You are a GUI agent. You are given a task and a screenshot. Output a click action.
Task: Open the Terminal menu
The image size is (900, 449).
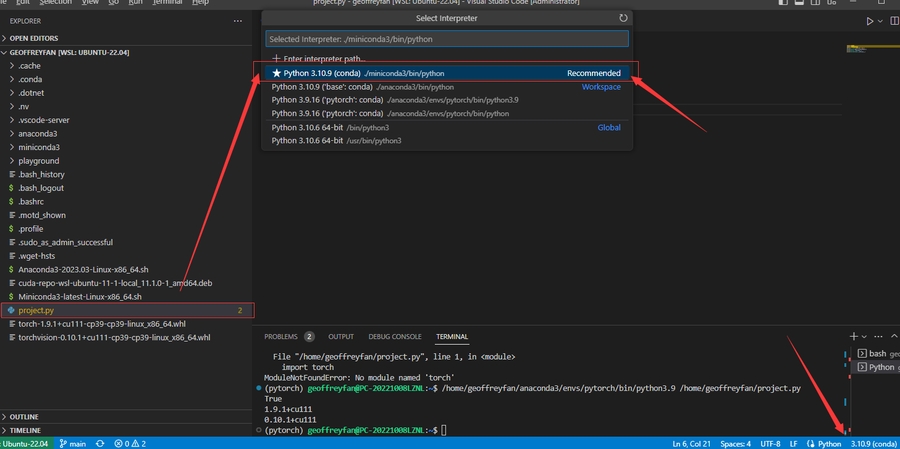[167, 4]
